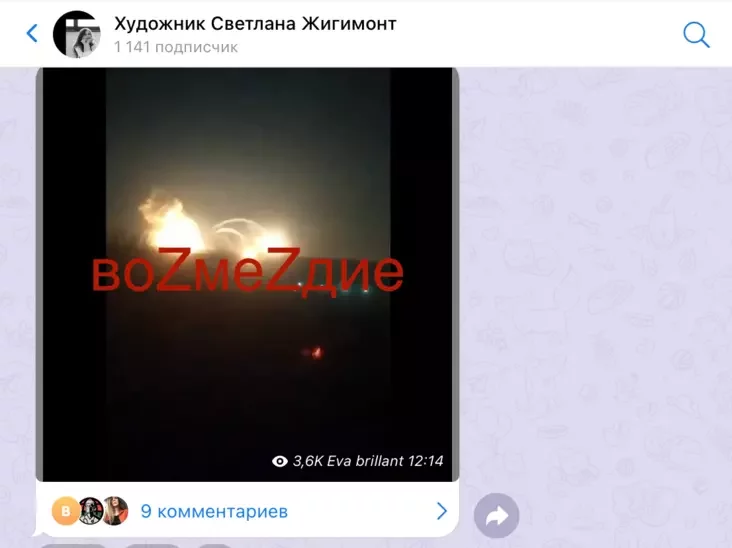
Task: Tap the 'Eva brillant' author signature
Action: (x=365, y=461)
